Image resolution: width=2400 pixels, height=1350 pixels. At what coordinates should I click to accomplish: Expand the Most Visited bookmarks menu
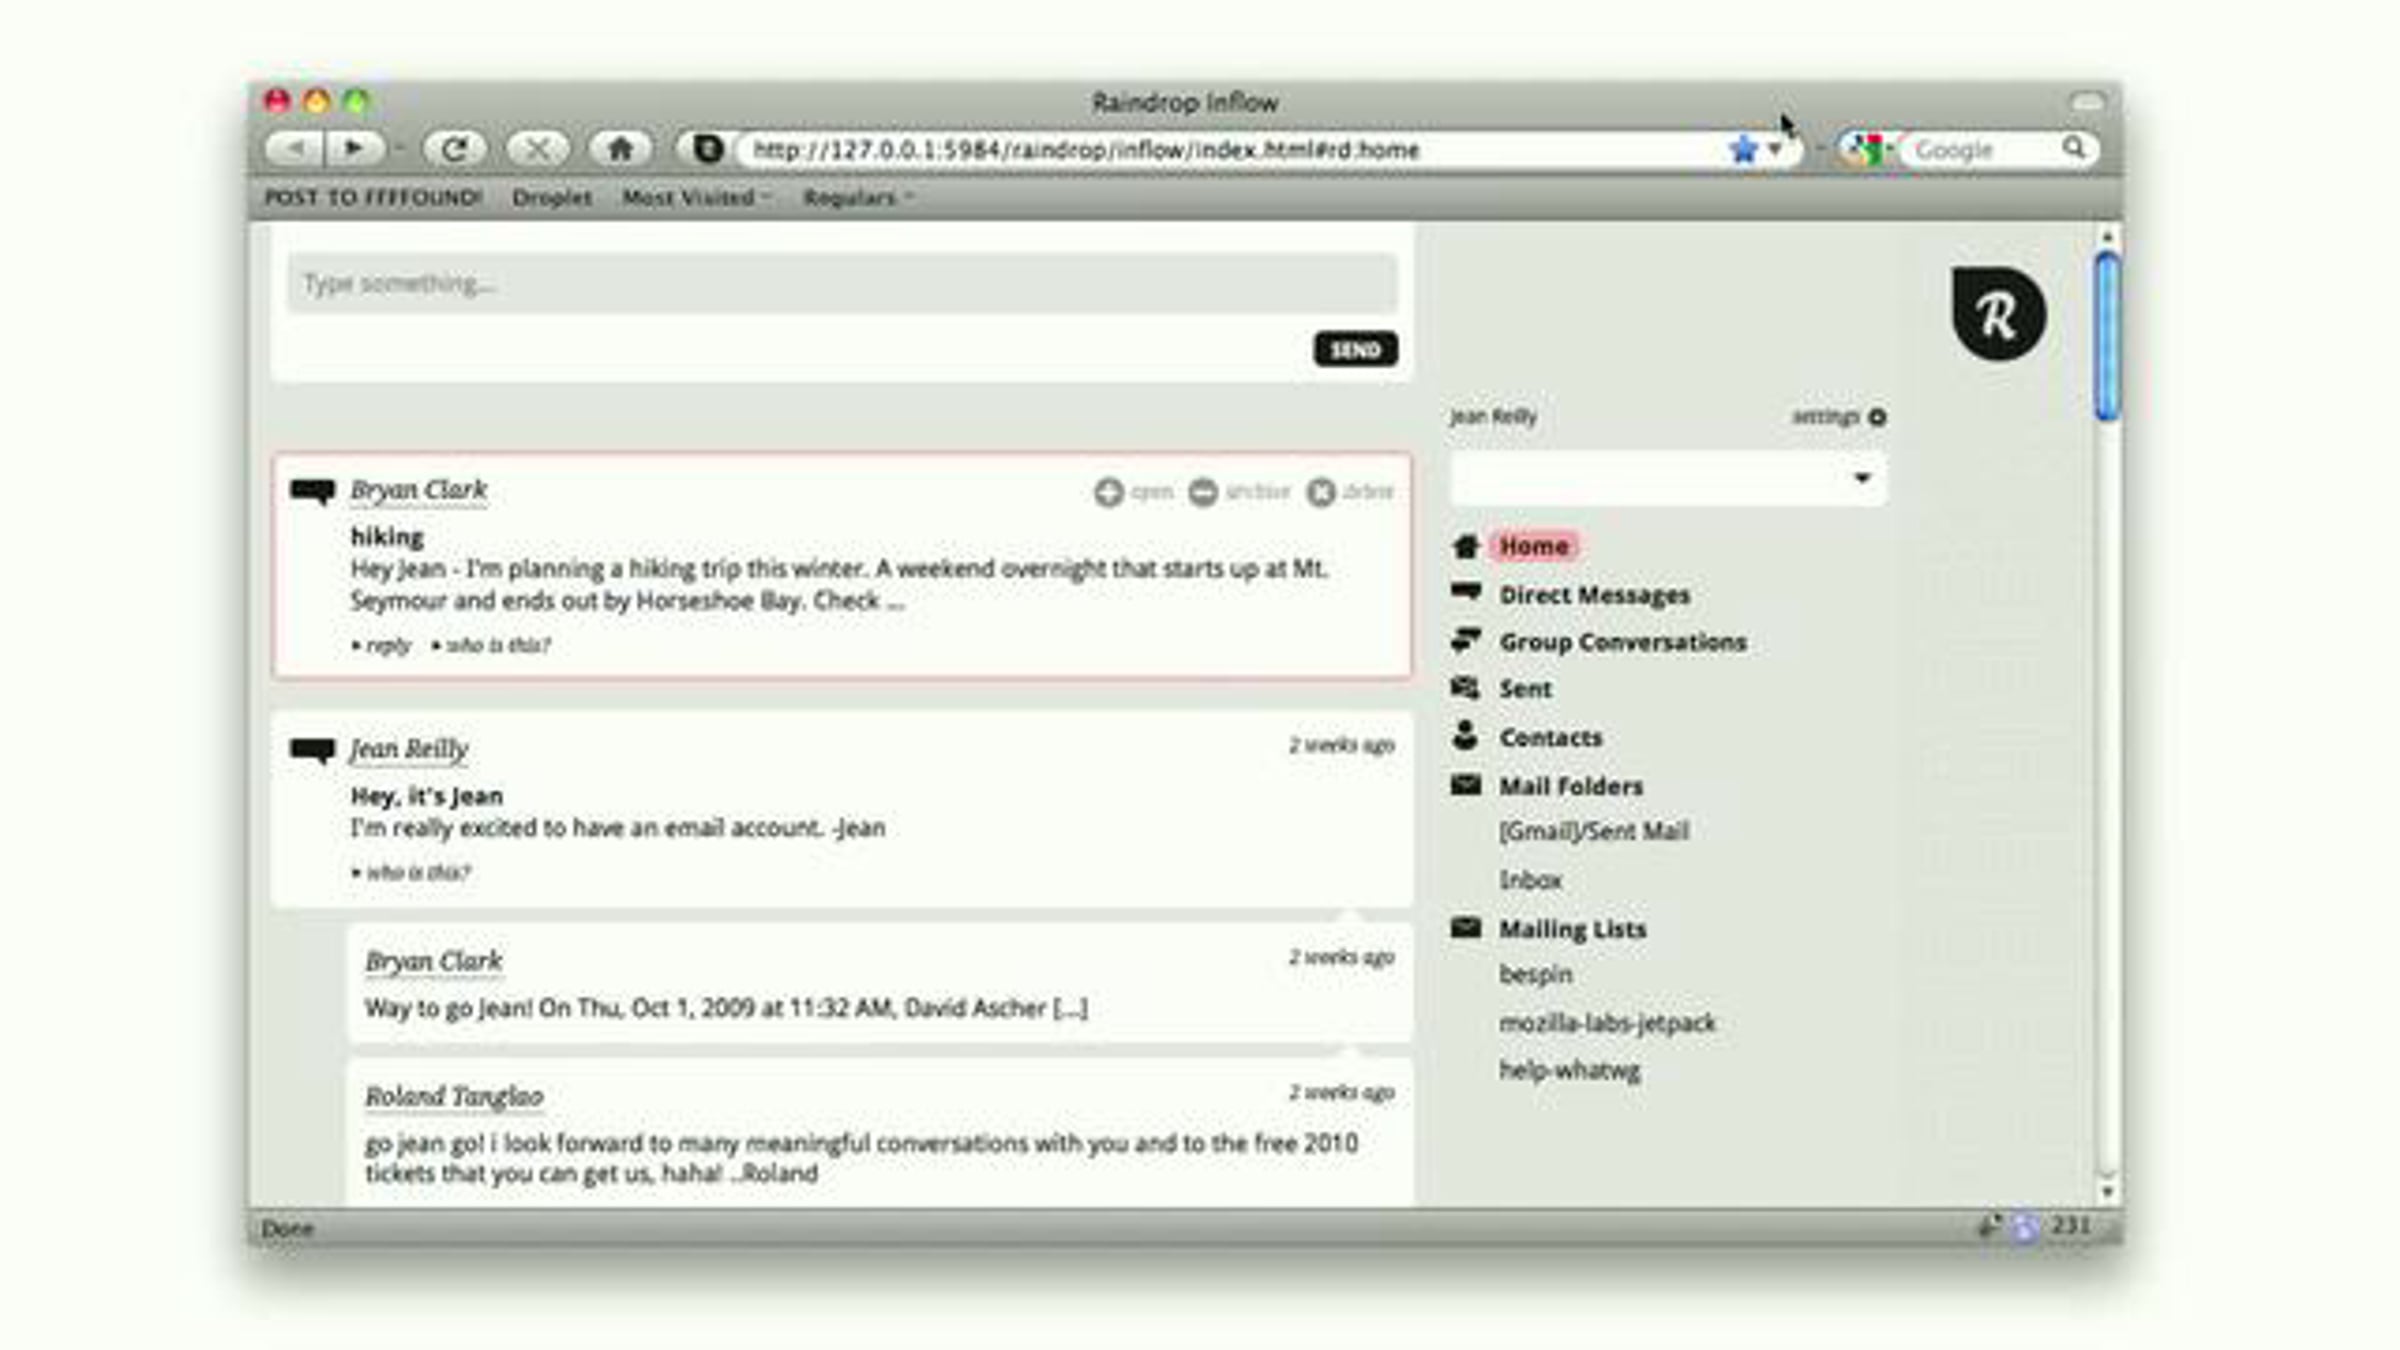coord(696,197)
